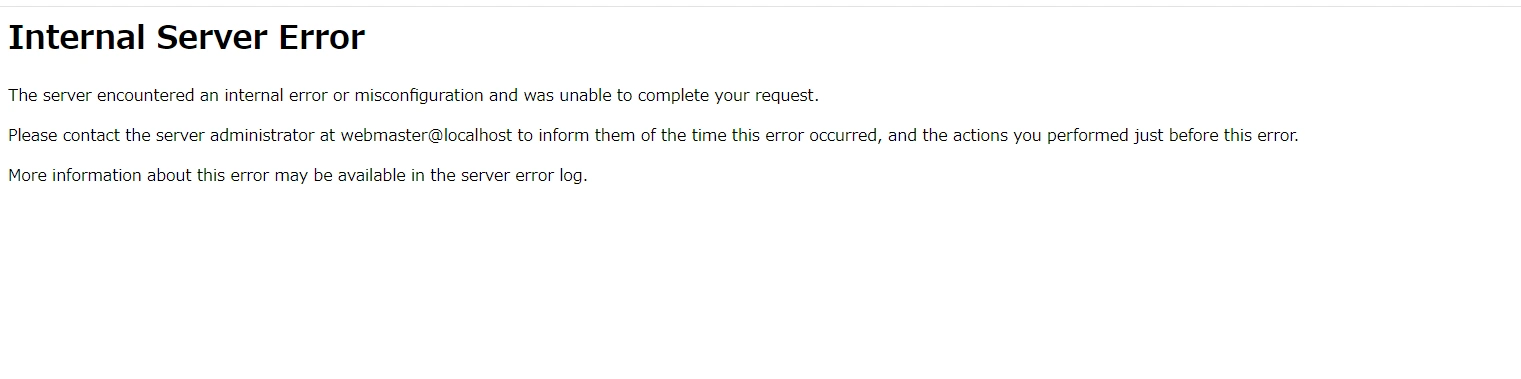1521x379 pixels.
Task: Click the words "actions you performed"
Action: [x=1039, y=136]
